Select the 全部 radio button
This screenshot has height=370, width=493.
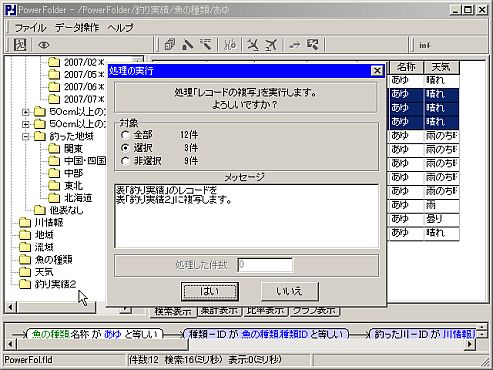(x=125, y=135)
